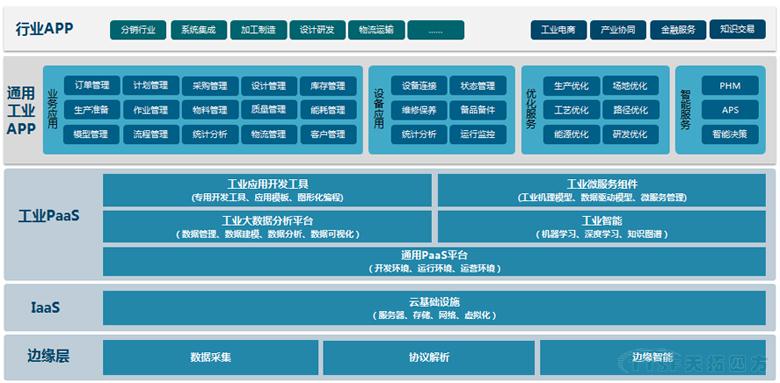Screen dimensions: 780x383
Task: Select the 工业智能 block
Action: pyautogui.click(x=602, y=227)
